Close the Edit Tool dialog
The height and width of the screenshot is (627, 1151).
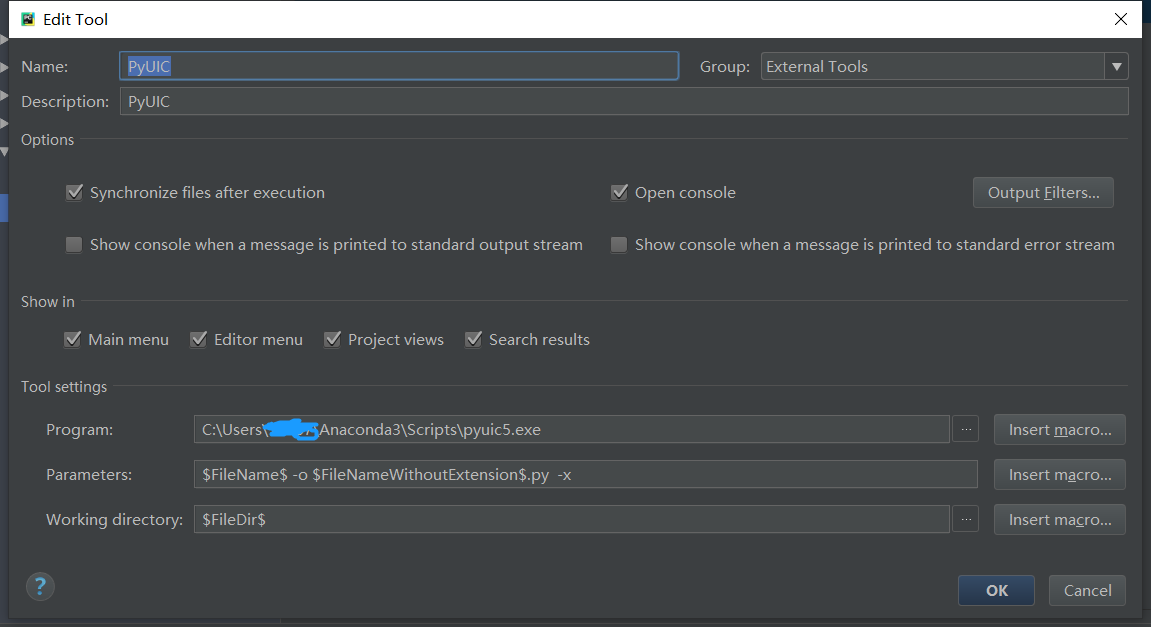click(x=1121, y=19)
